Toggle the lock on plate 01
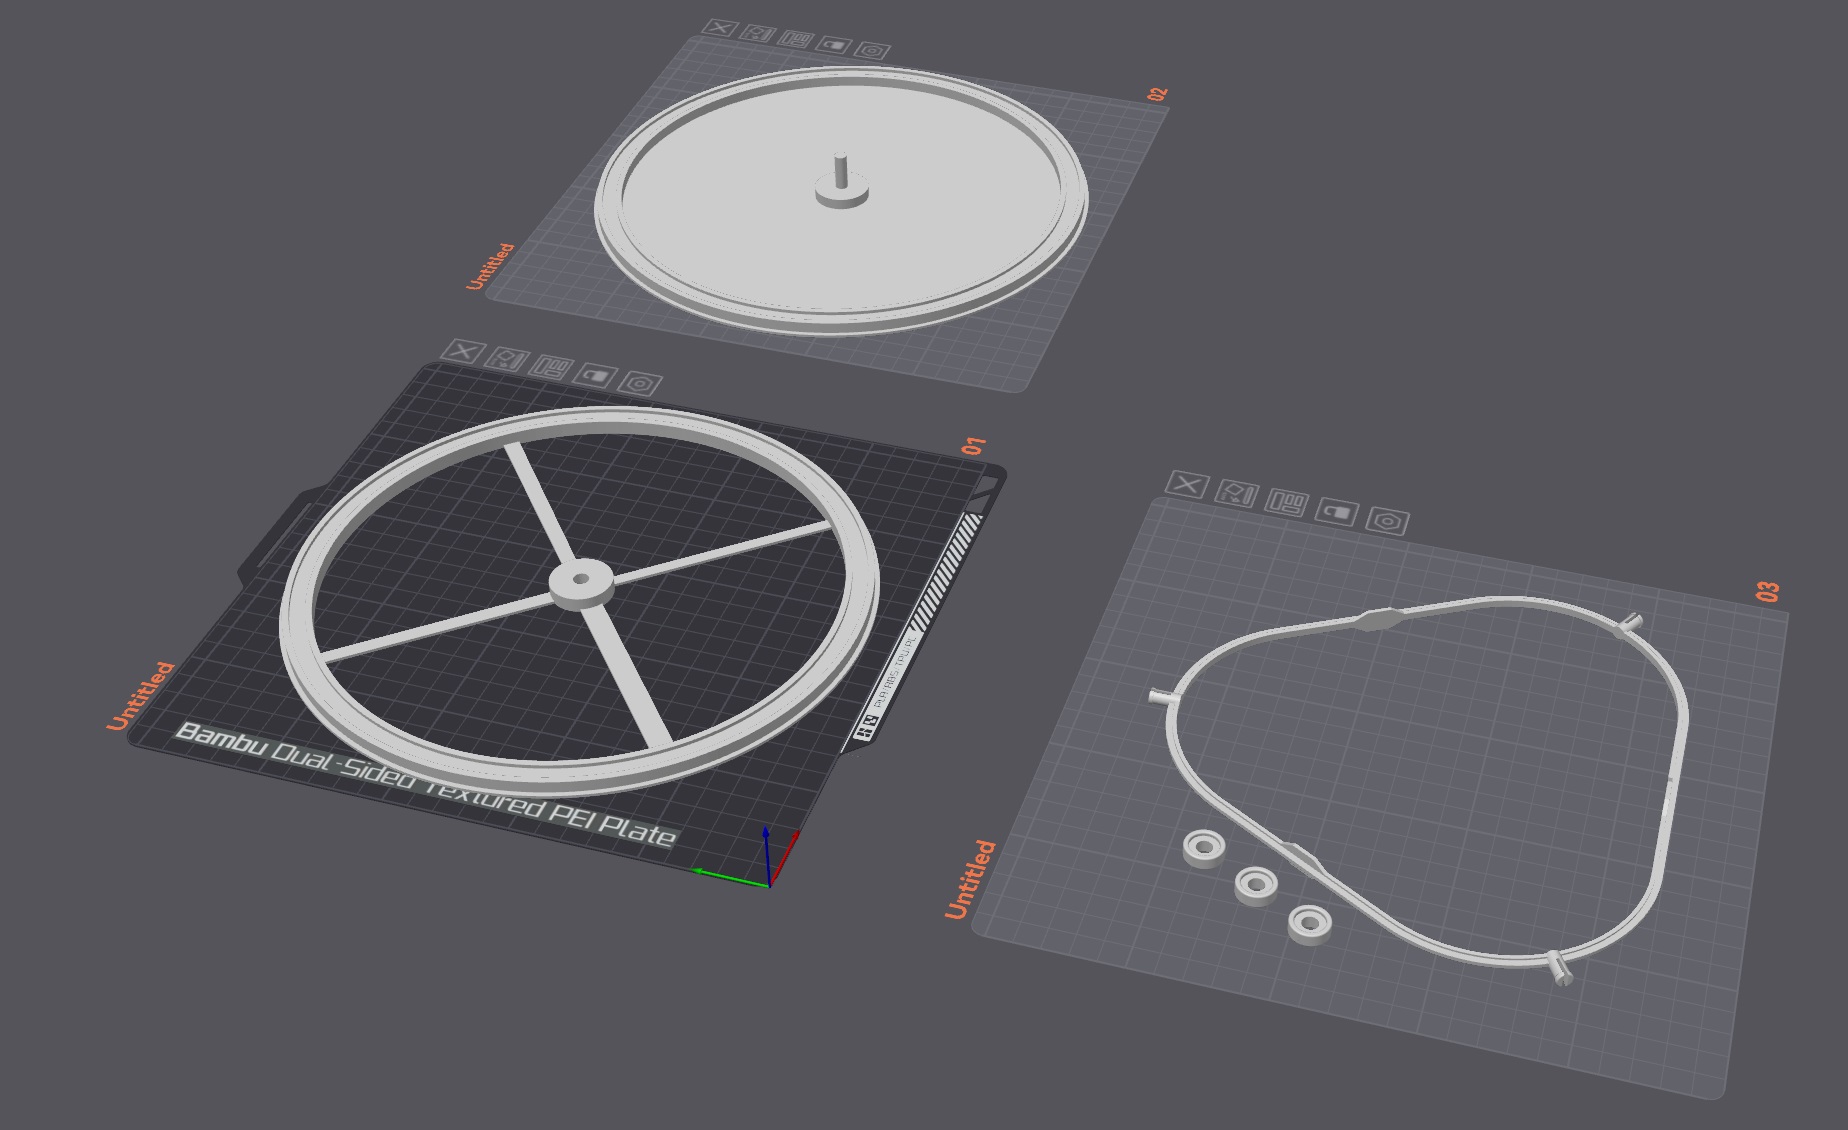Screen dimensions: 1848x1130 (x=594, y=377)
